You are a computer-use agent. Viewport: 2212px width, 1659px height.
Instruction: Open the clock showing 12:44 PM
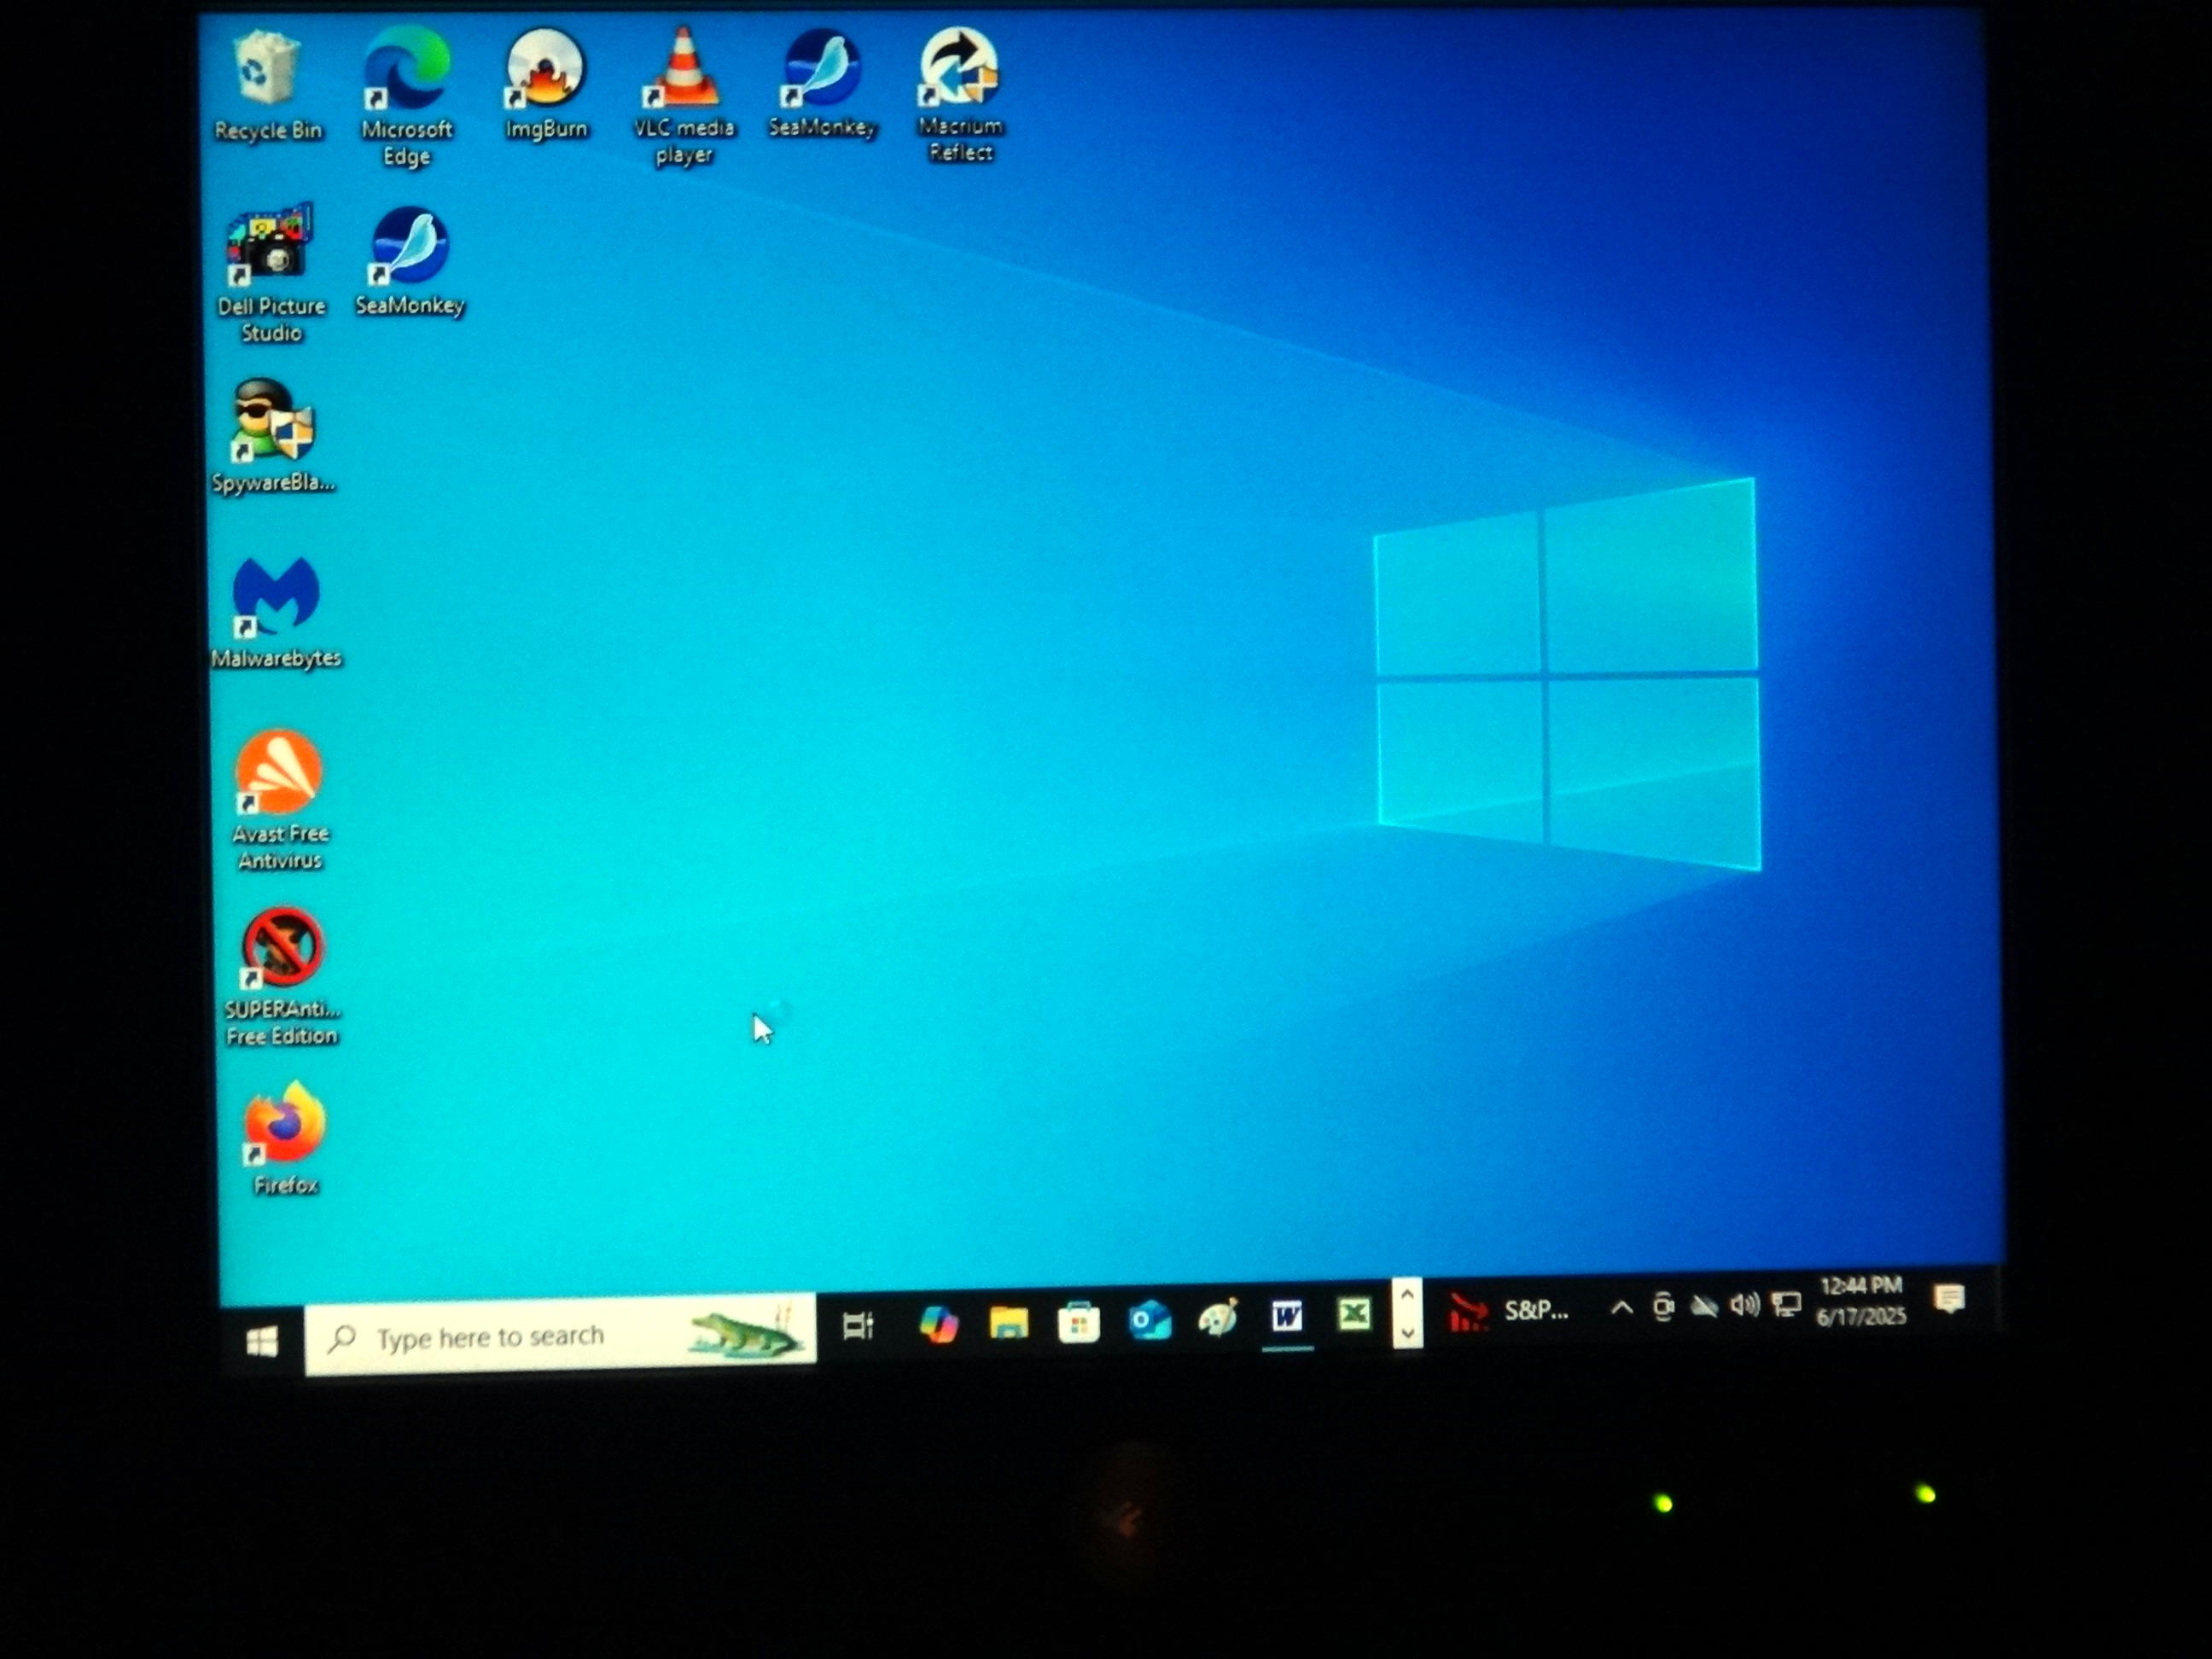[1861, 1300]
